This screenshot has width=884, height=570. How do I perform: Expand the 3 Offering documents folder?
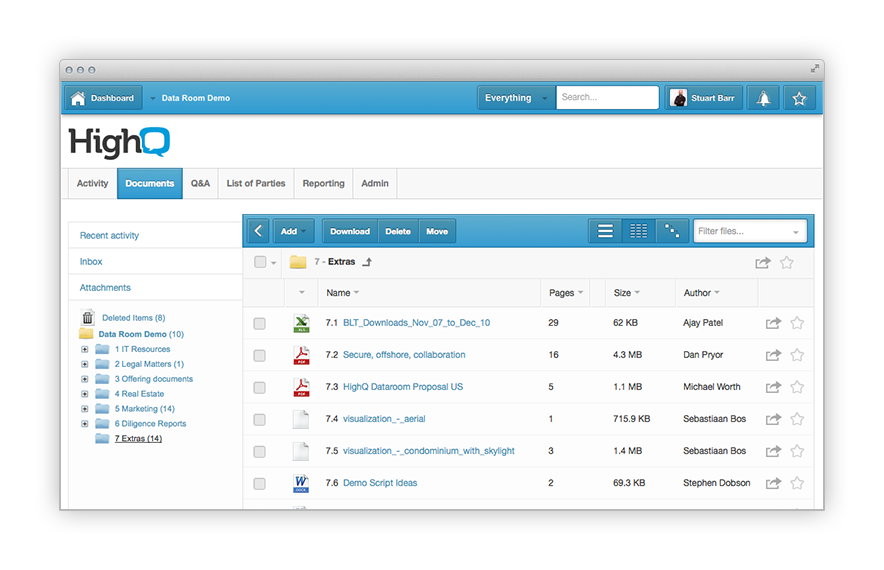tap(85, 379)
